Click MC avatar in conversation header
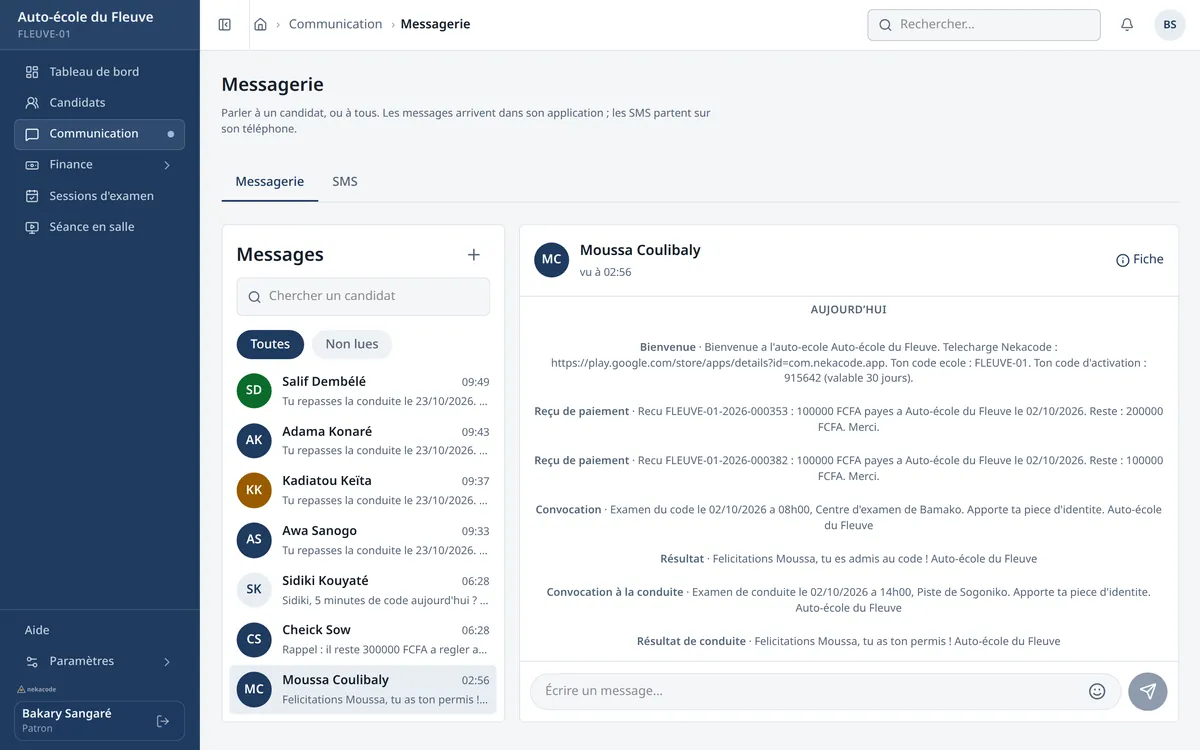This screenshot has height=750, width=1200. pyautogui.click(x=551, y=260)
